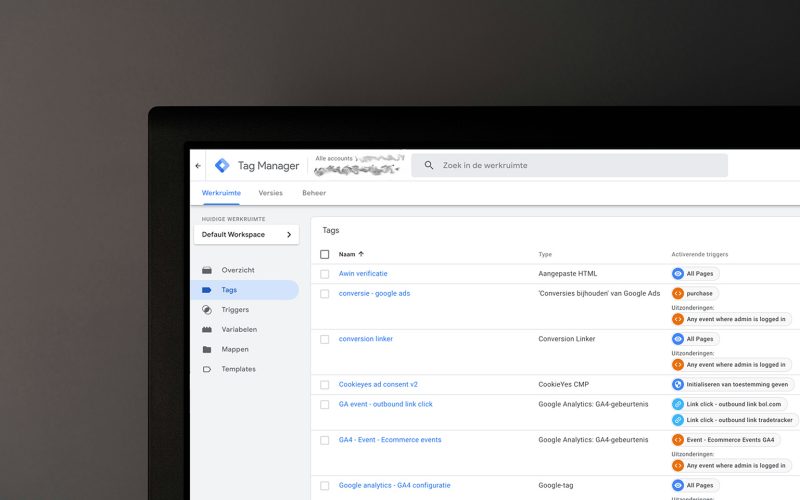The width and height of the screenshot is (800, 500).
Task: Click the Naam sort arrow
Action: (361, 254)
